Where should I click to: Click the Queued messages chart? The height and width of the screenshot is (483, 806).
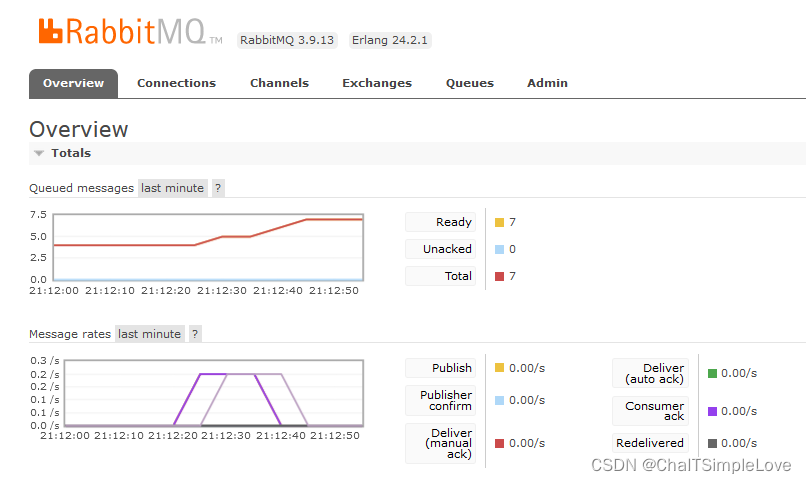(208, 248)
